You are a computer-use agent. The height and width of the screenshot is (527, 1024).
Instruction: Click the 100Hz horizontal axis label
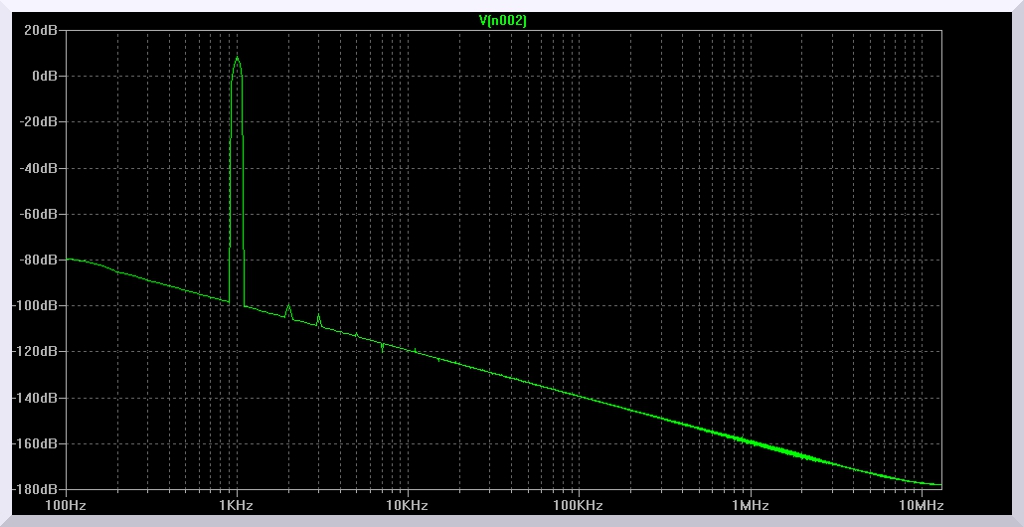(x=66, y=506)
